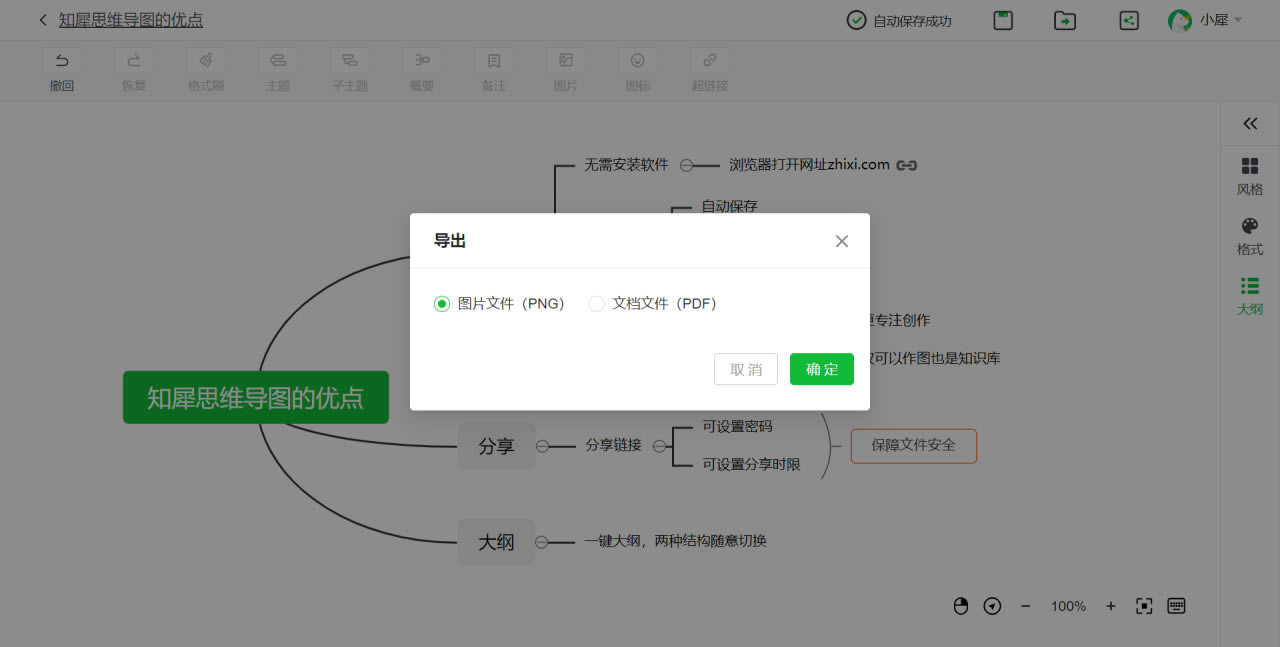Collapse the 分享 node branch toggle

point(542,446)
